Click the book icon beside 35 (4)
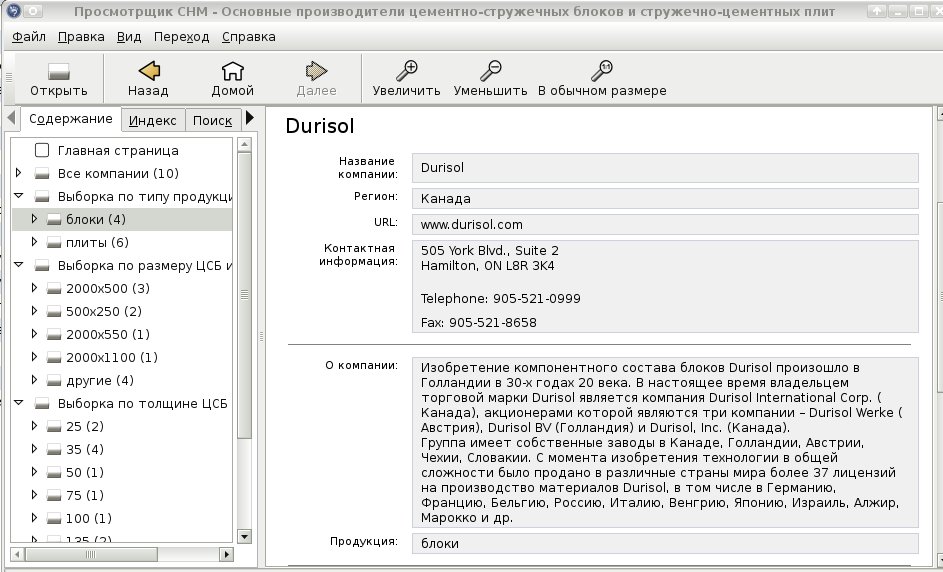This screenshot has width=943, height=572. pos(54,450)
